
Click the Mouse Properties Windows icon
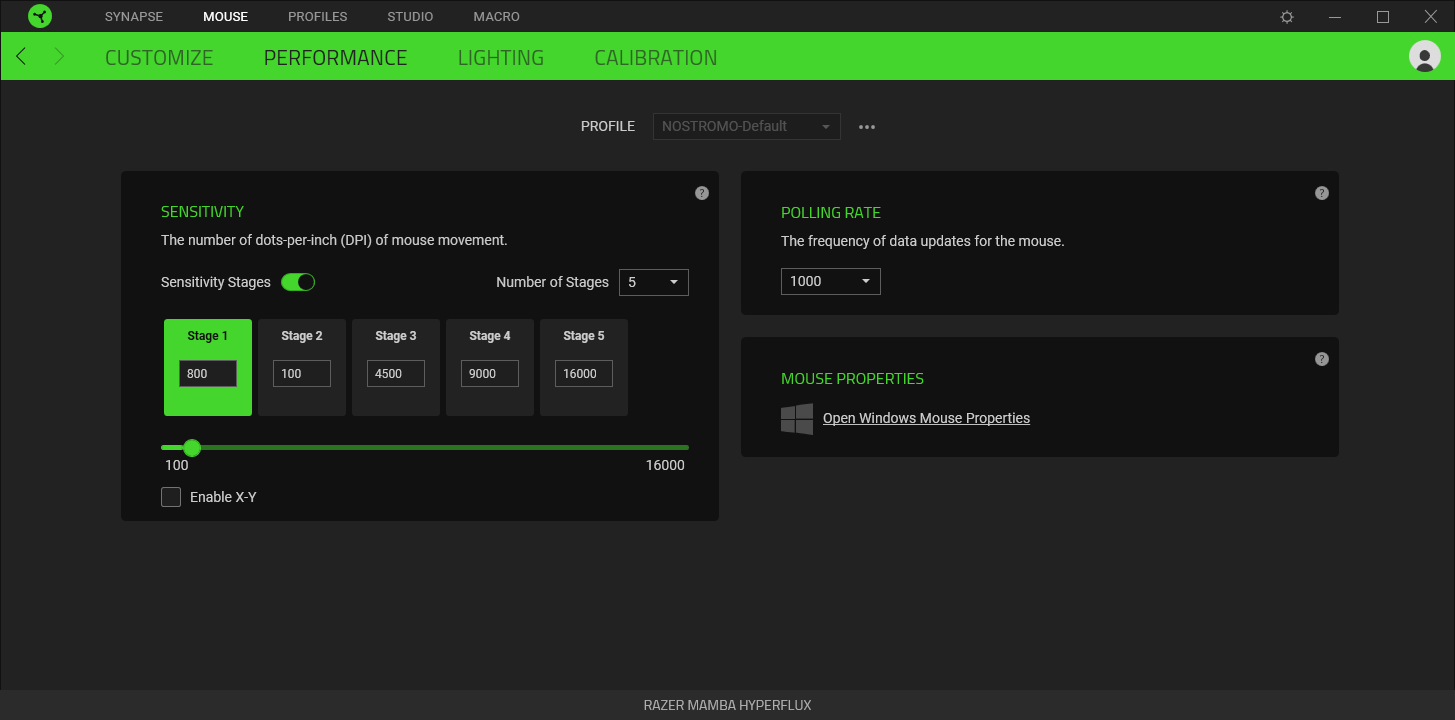point(797,418)
